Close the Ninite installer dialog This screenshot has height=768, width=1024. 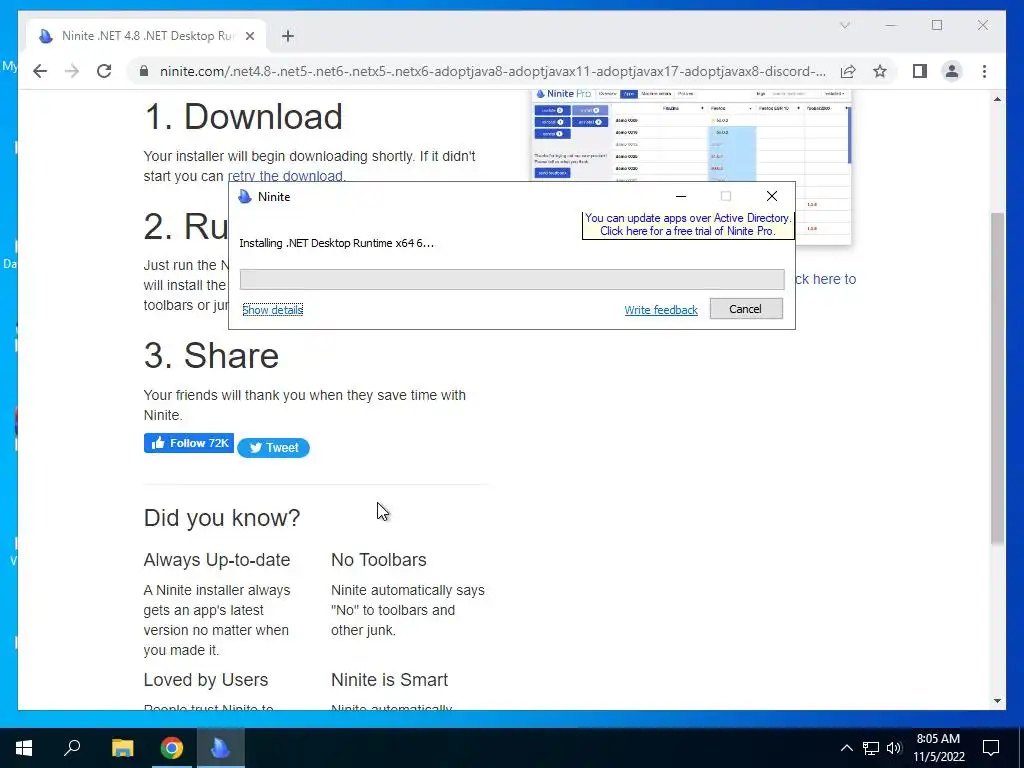771,196
